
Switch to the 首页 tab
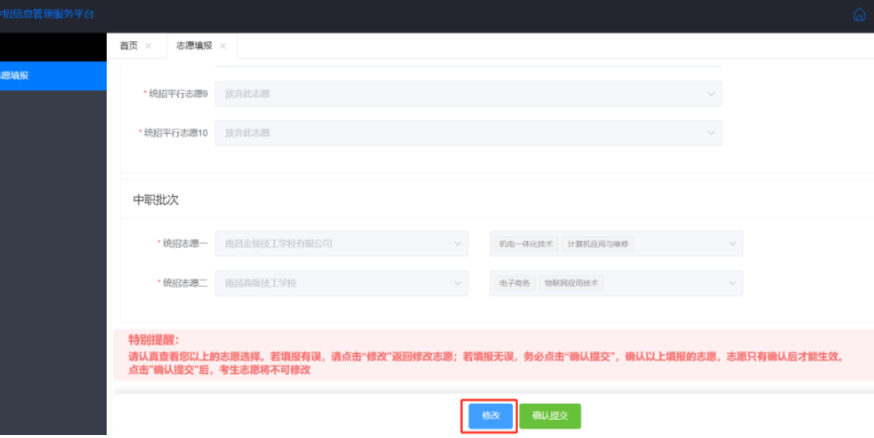pyautogui.click(x=128, y=46)
